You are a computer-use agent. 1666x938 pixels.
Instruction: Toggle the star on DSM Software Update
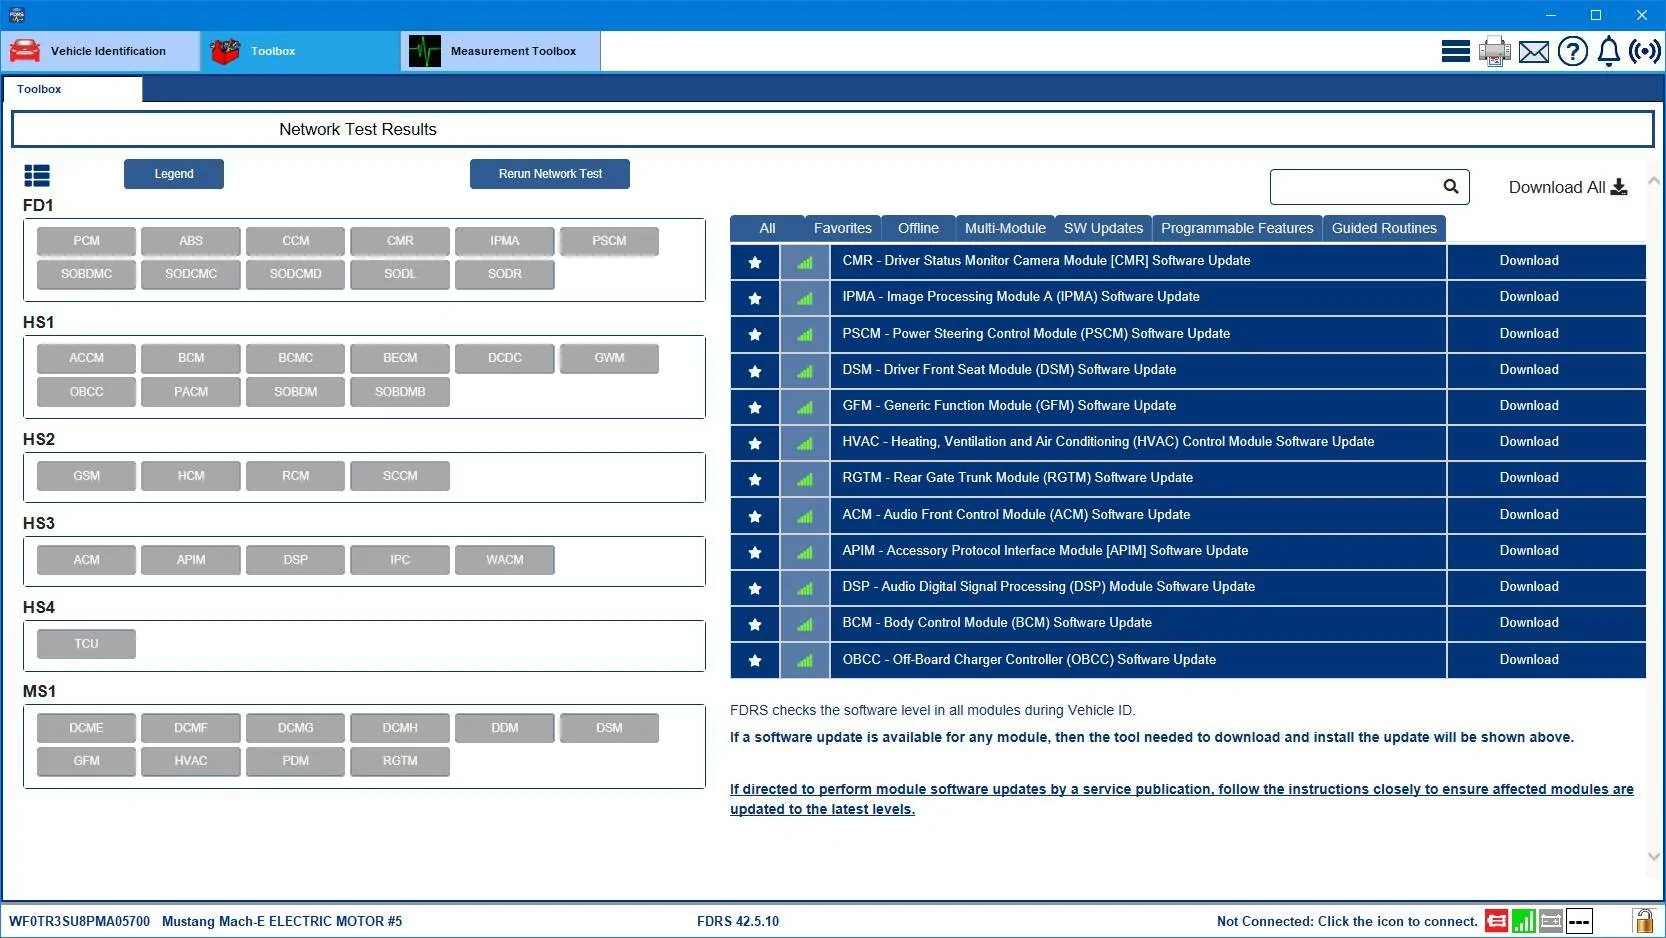coord(755,371)
